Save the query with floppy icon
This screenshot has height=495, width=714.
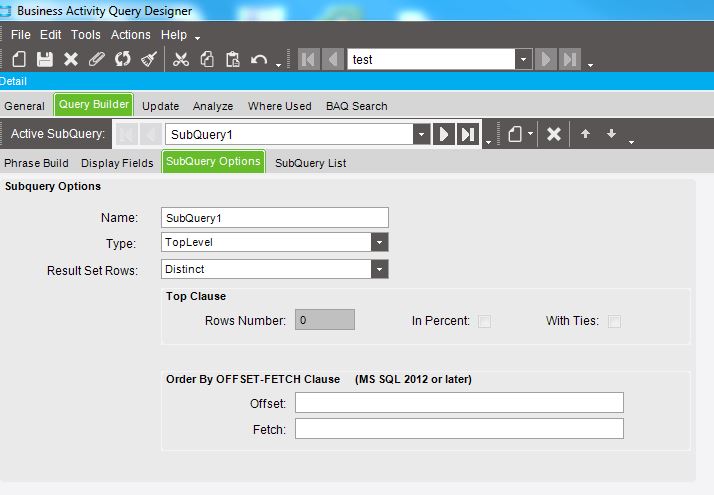pyautogui.click(x=45, y=59)
